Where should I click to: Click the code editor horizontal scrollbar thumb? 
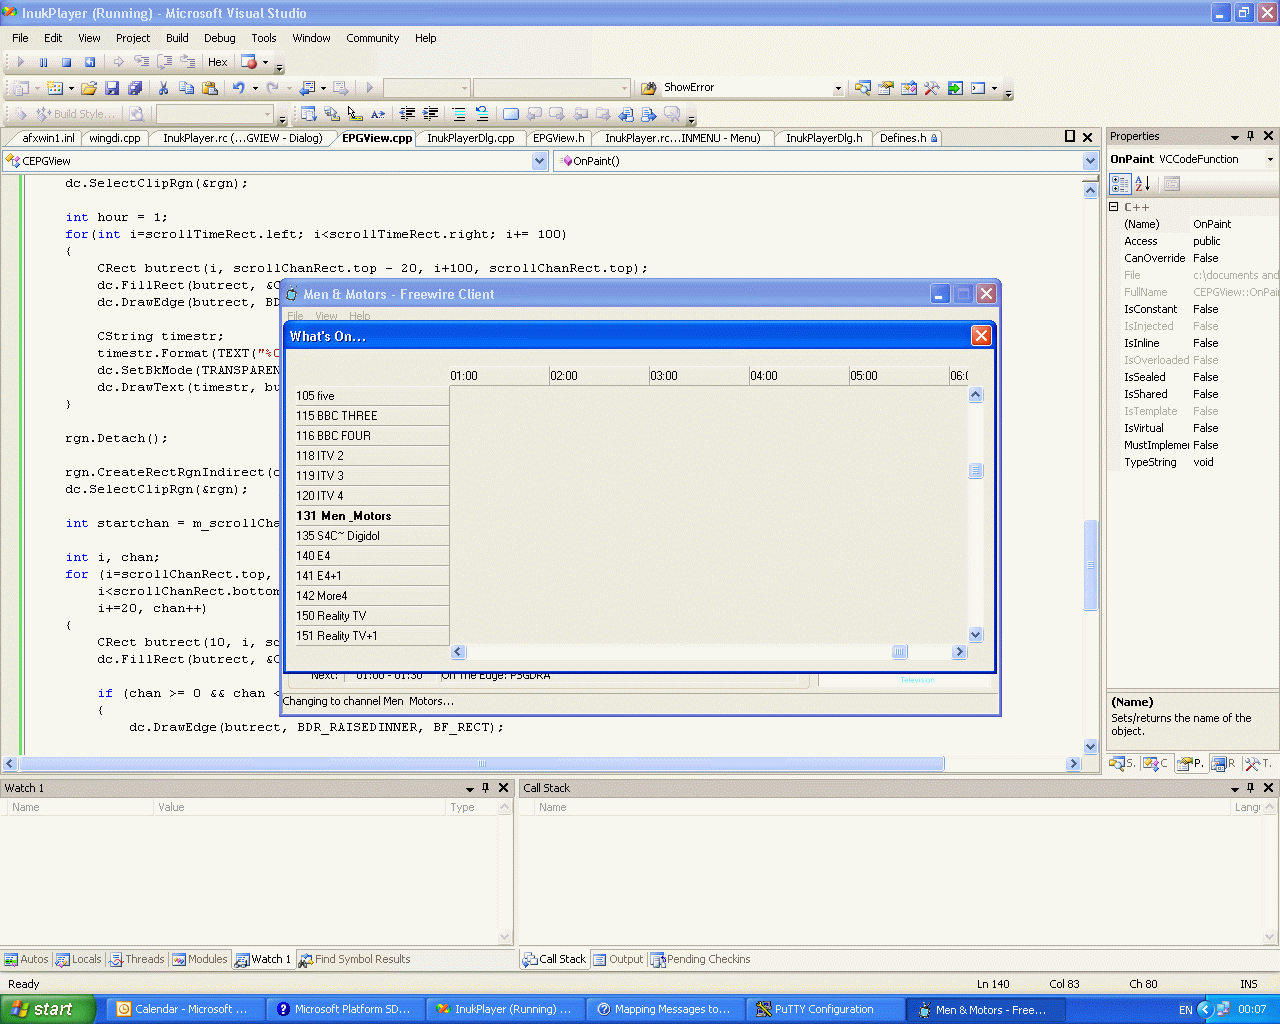pyautogui.click(x=481, y=764)
